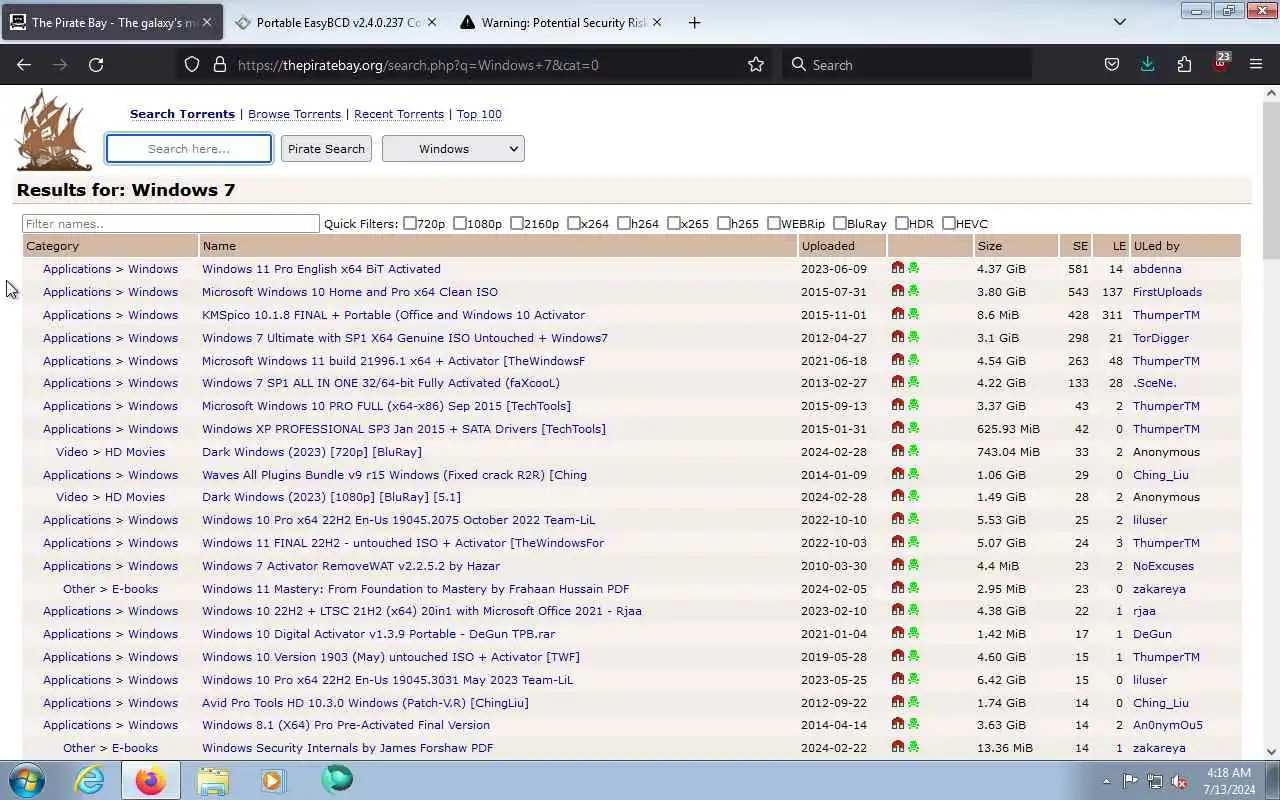
Task: Open the Windows Start orb
Action: coord(27,780)
